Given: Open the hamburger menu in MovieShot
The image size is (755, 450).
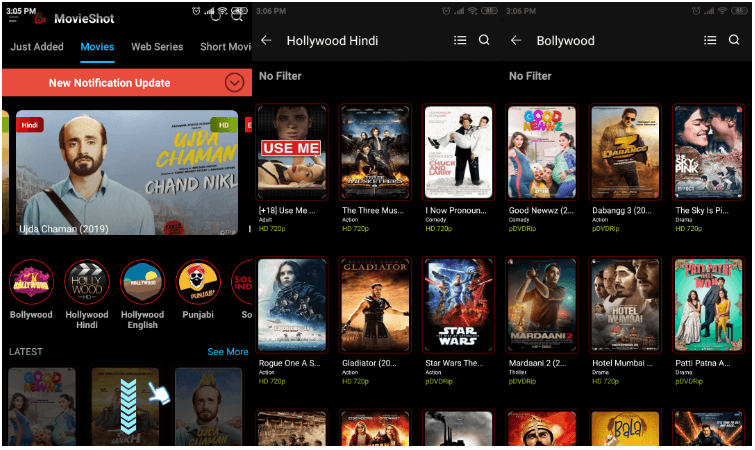Looking at the screenshot, I should [13, 19].
